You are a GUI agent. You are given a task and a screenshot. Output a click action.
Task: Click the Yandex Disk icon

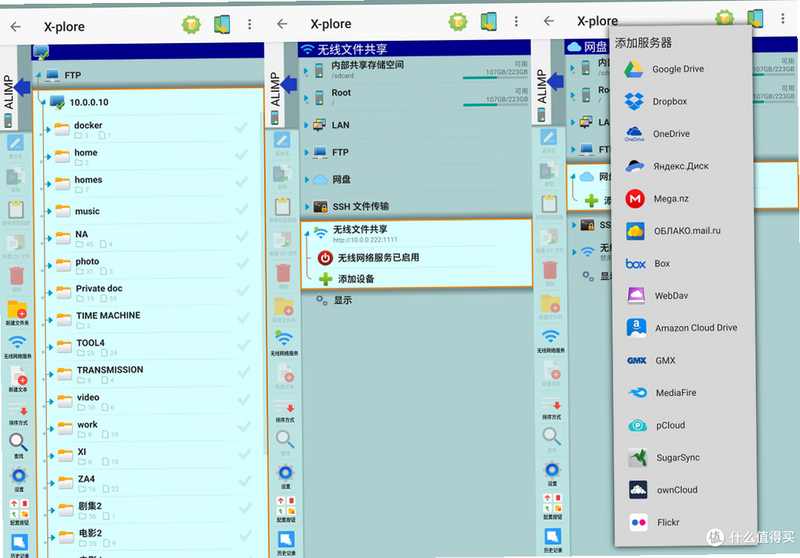[635, 166]
